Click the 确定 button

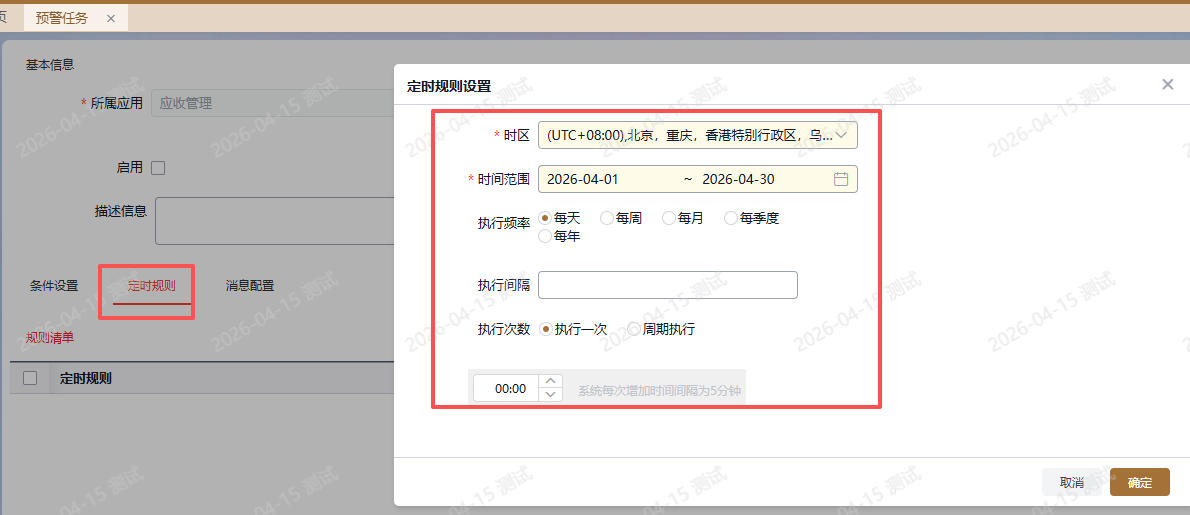[1139, 482]
